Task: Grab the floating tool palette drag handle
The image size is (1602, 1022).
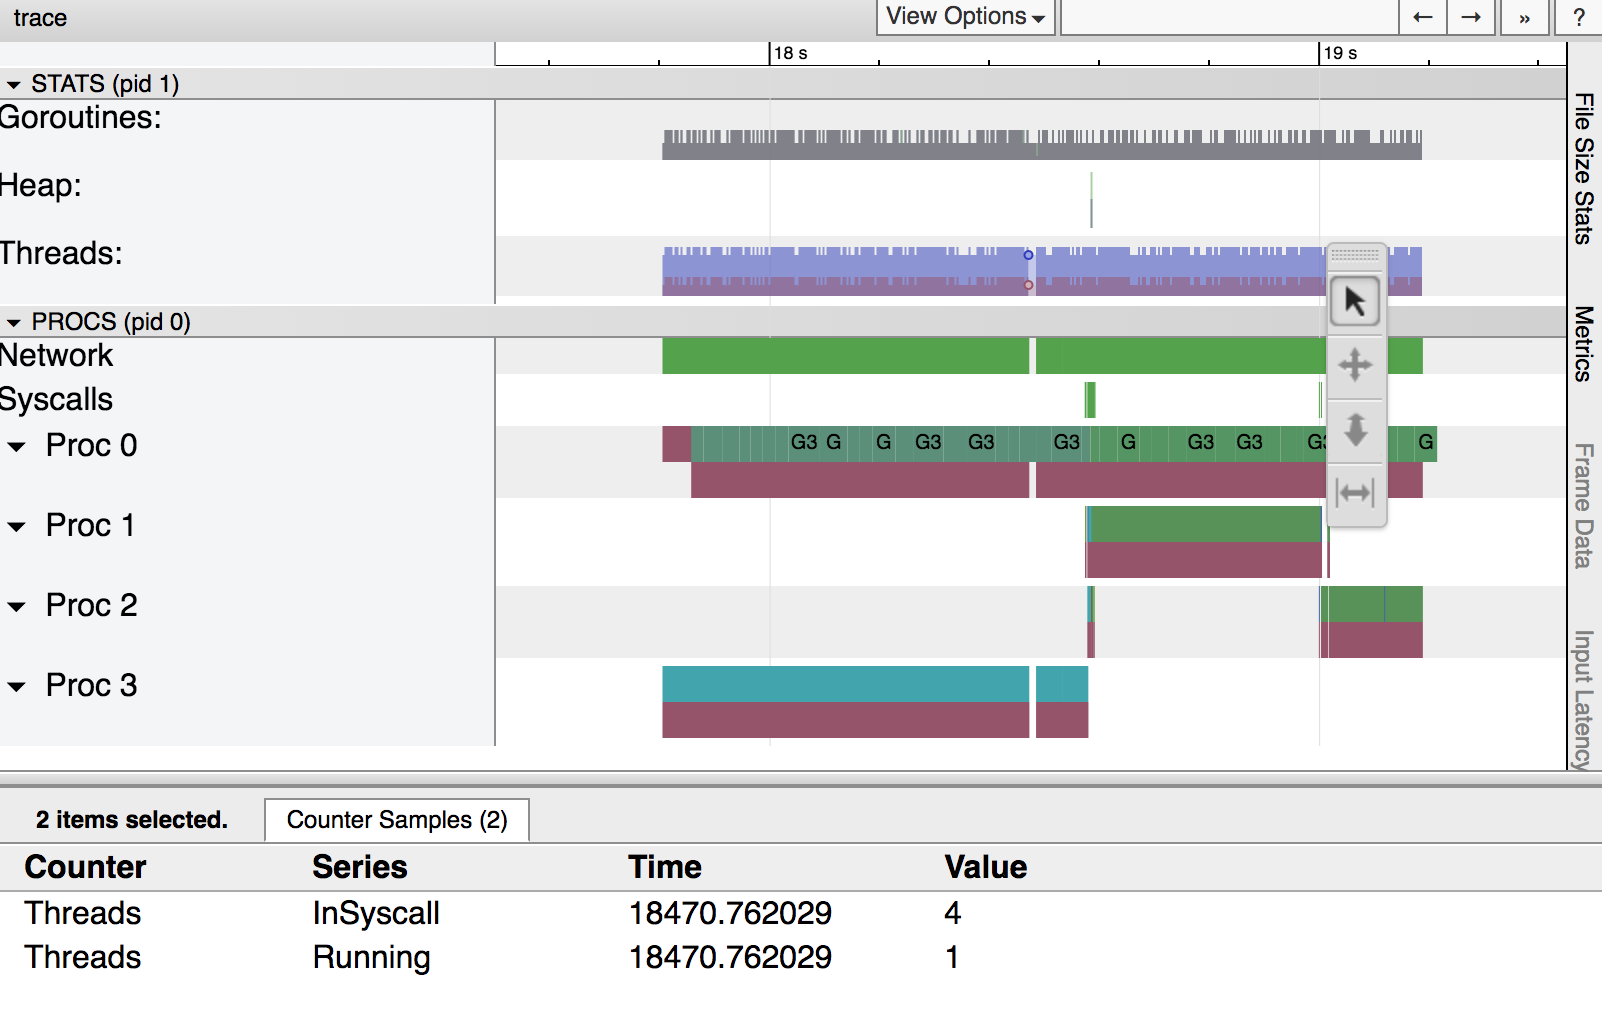Action: pos(1355,256)
